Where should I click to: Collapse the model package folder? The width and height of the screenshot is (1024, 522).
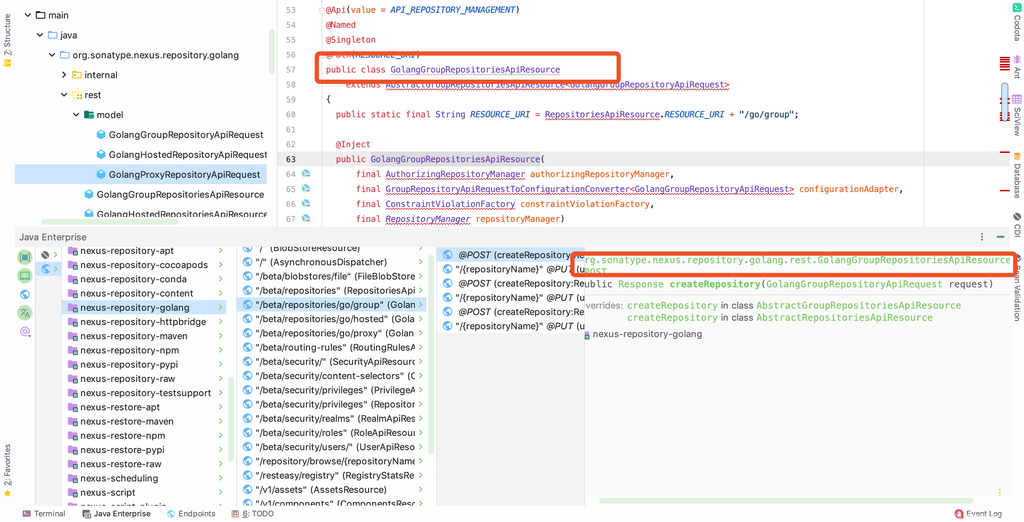pos(76,115)
